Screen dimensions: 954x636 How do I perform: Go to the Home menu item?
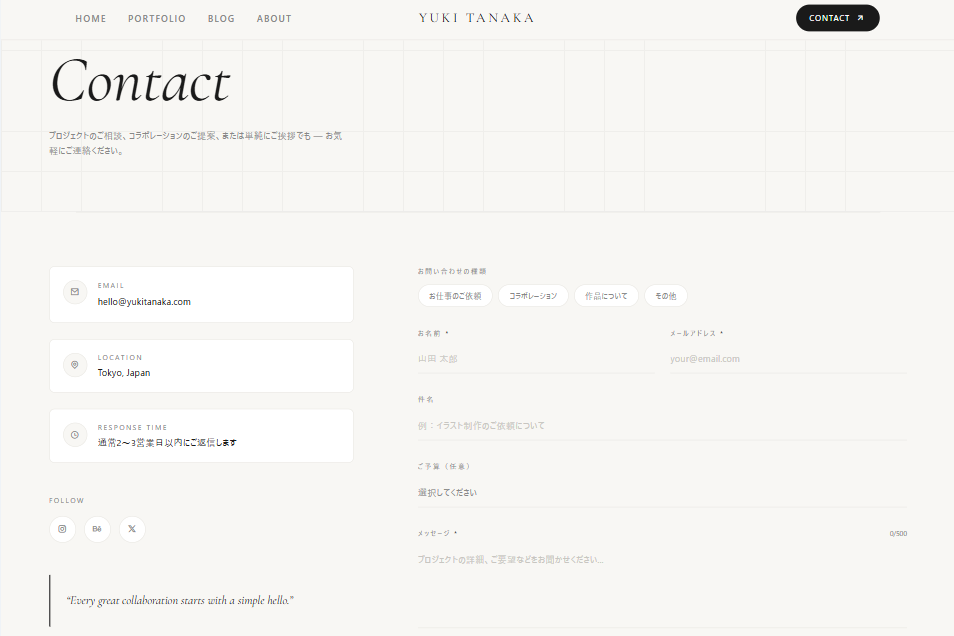[x=91, y=19]
